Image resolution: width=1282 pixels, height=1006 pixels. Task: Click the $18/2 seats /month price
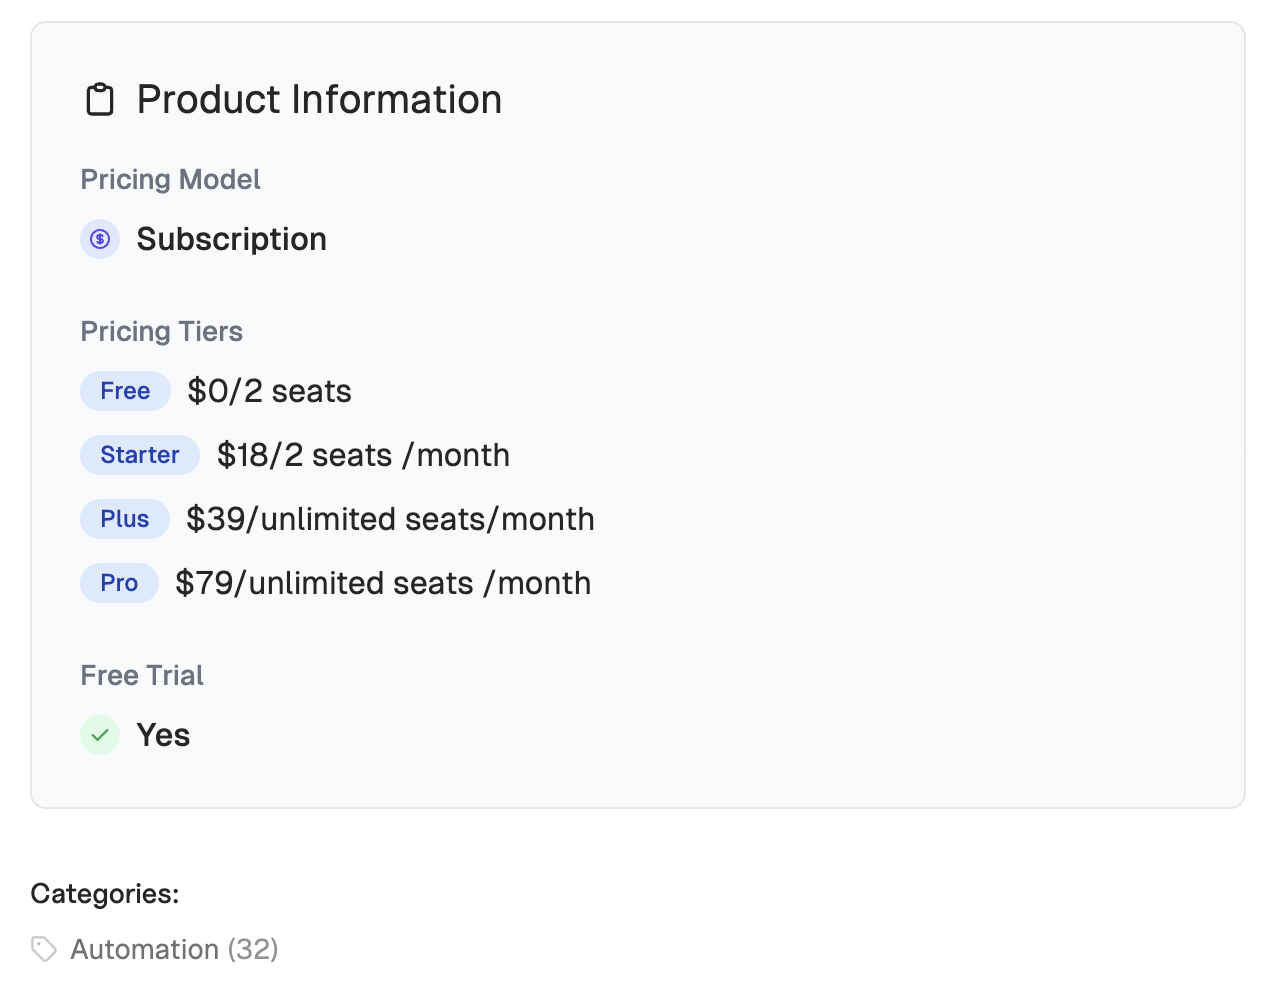[363, 455]
